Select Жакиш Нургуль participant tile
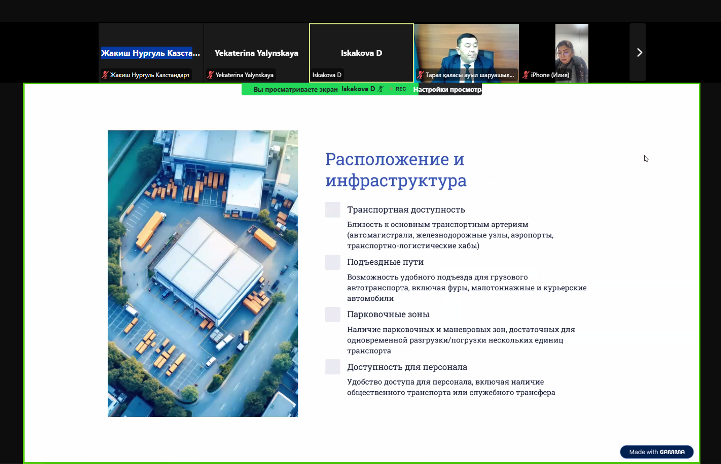Viewport: 721px width, 464px height. tap(151, 53)
